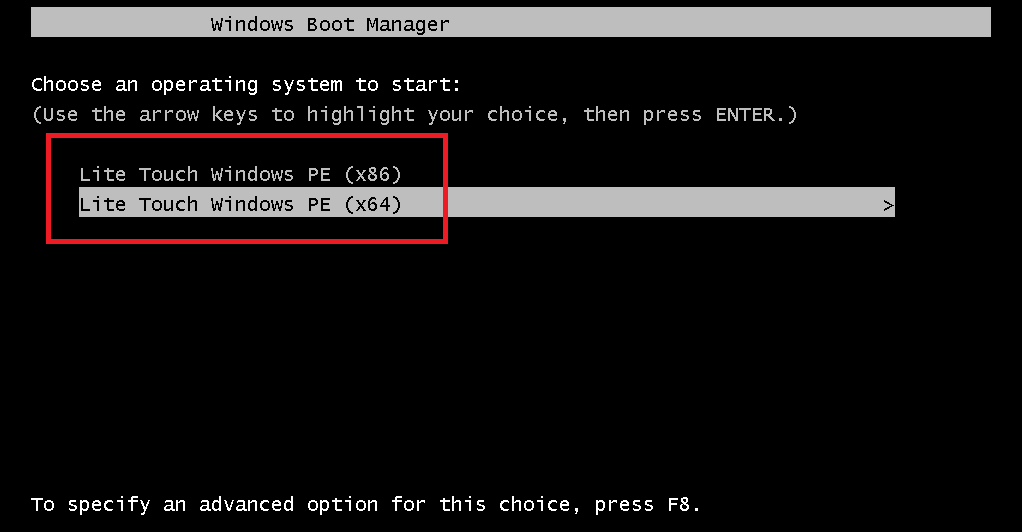
Task: Click the word 'Windows' in the title bar
Action: pos(252,24)
